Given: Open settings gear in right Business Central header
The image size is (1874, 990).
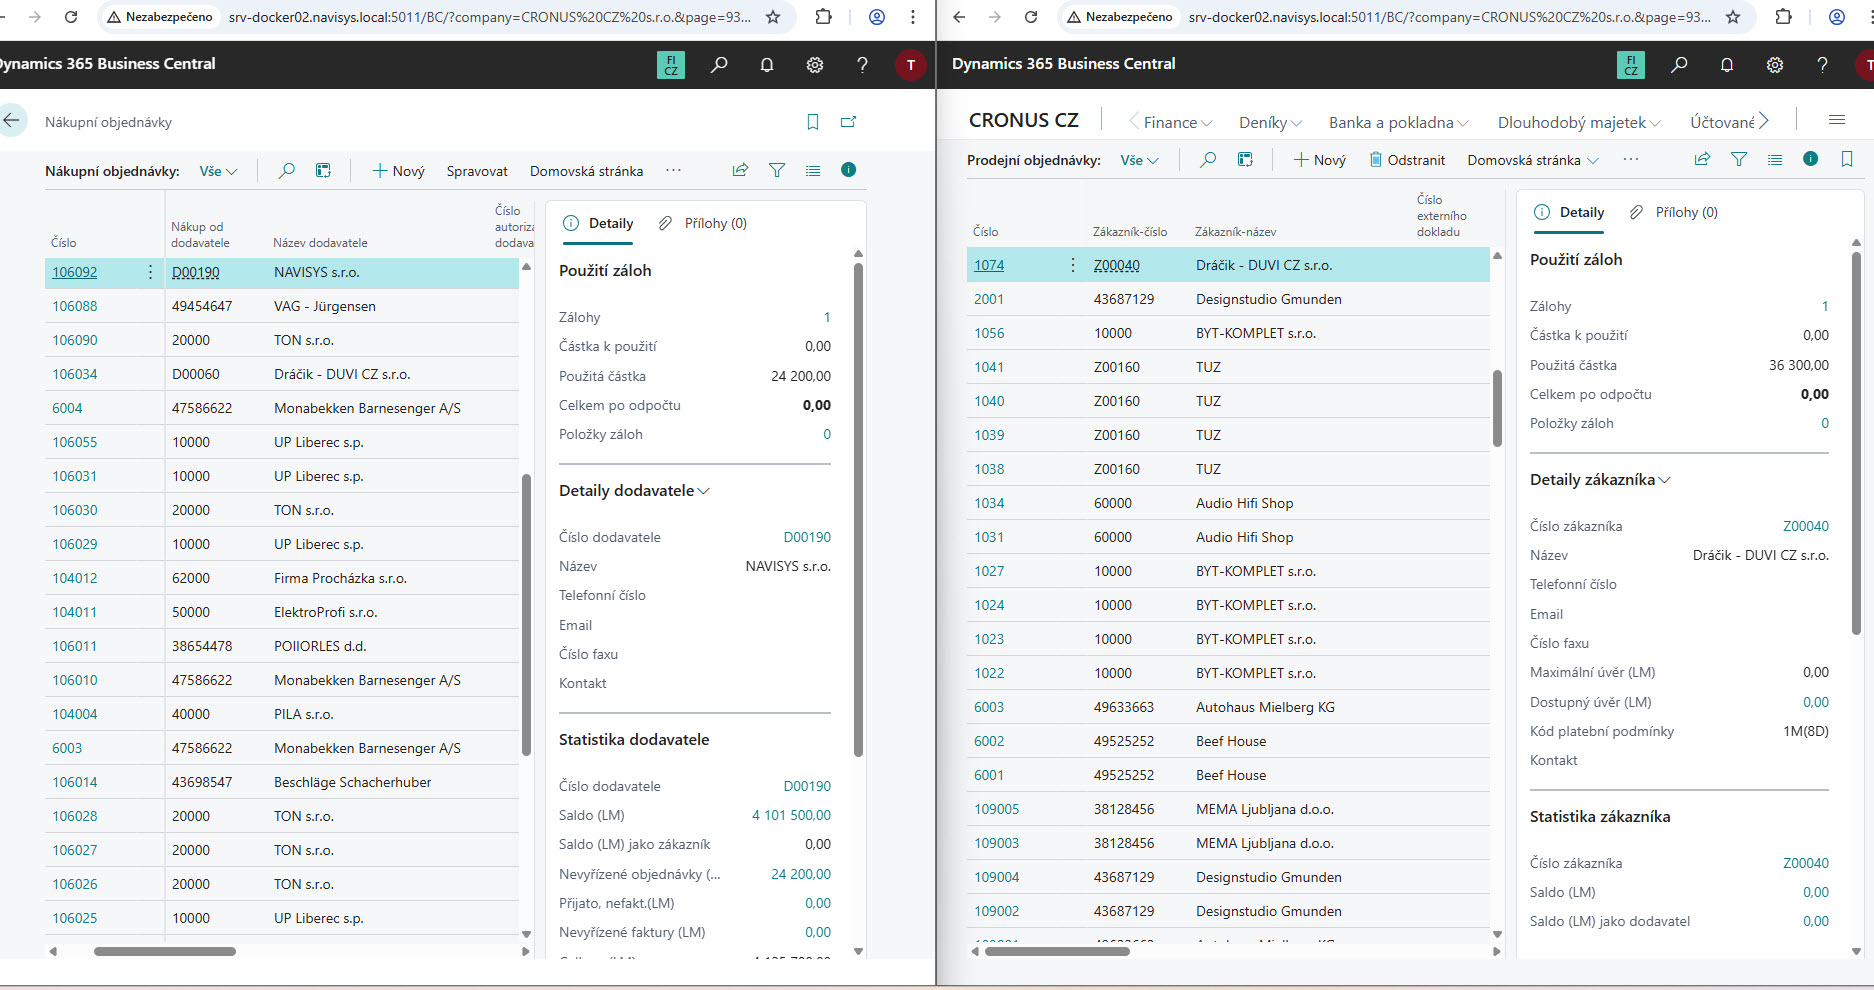Looking at the screenshot, I should coord(1775,65).
